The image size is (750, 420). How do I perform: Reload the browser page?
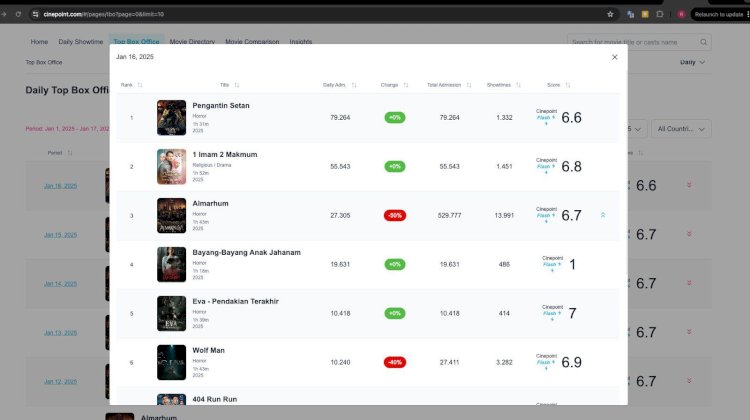pos(18,14)
